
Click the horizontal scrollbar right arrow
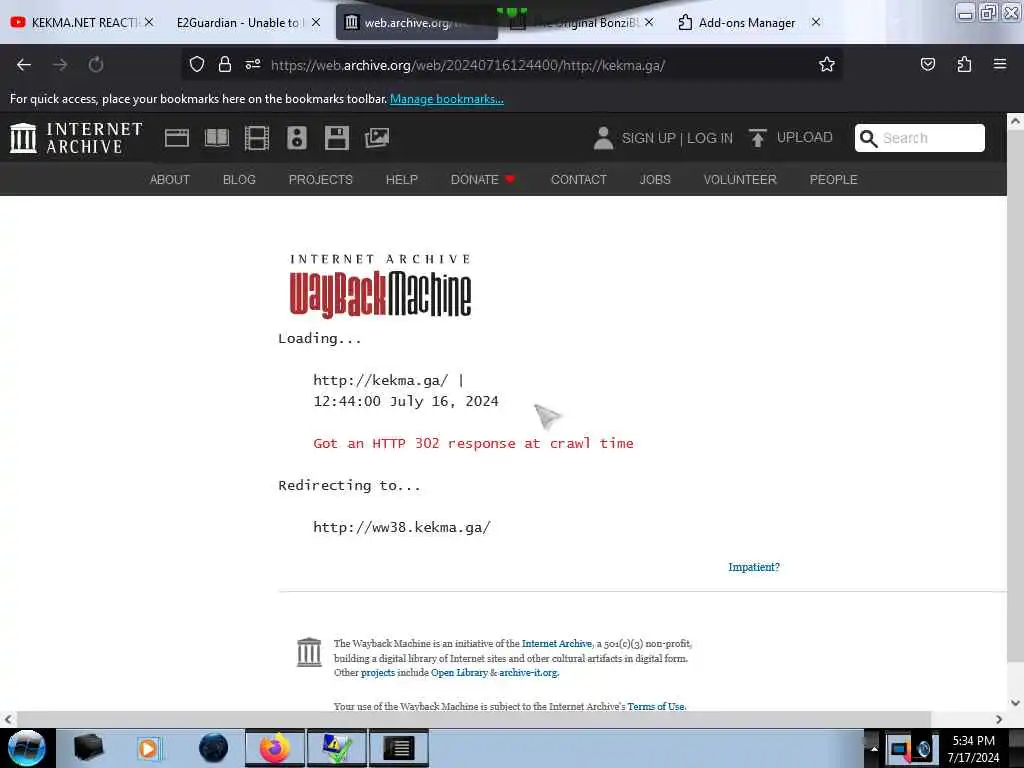pos(999,719)
